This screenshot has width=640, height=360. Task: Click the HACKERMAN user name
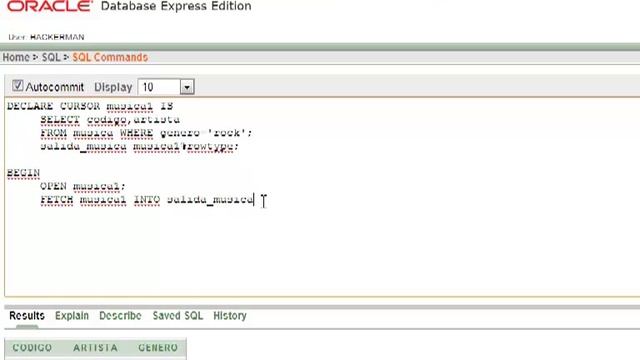tap(57, 37)
